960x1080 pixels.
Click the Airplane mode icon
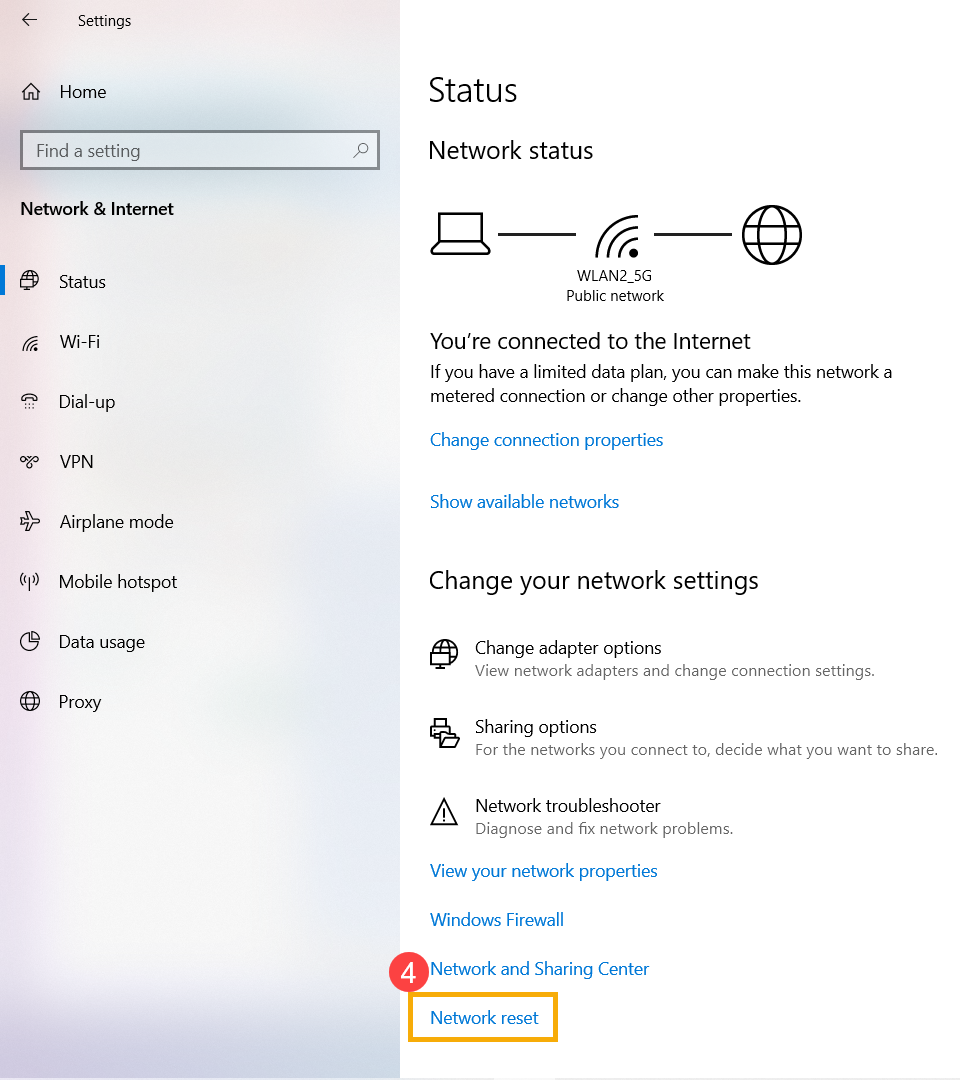[30, 521]
